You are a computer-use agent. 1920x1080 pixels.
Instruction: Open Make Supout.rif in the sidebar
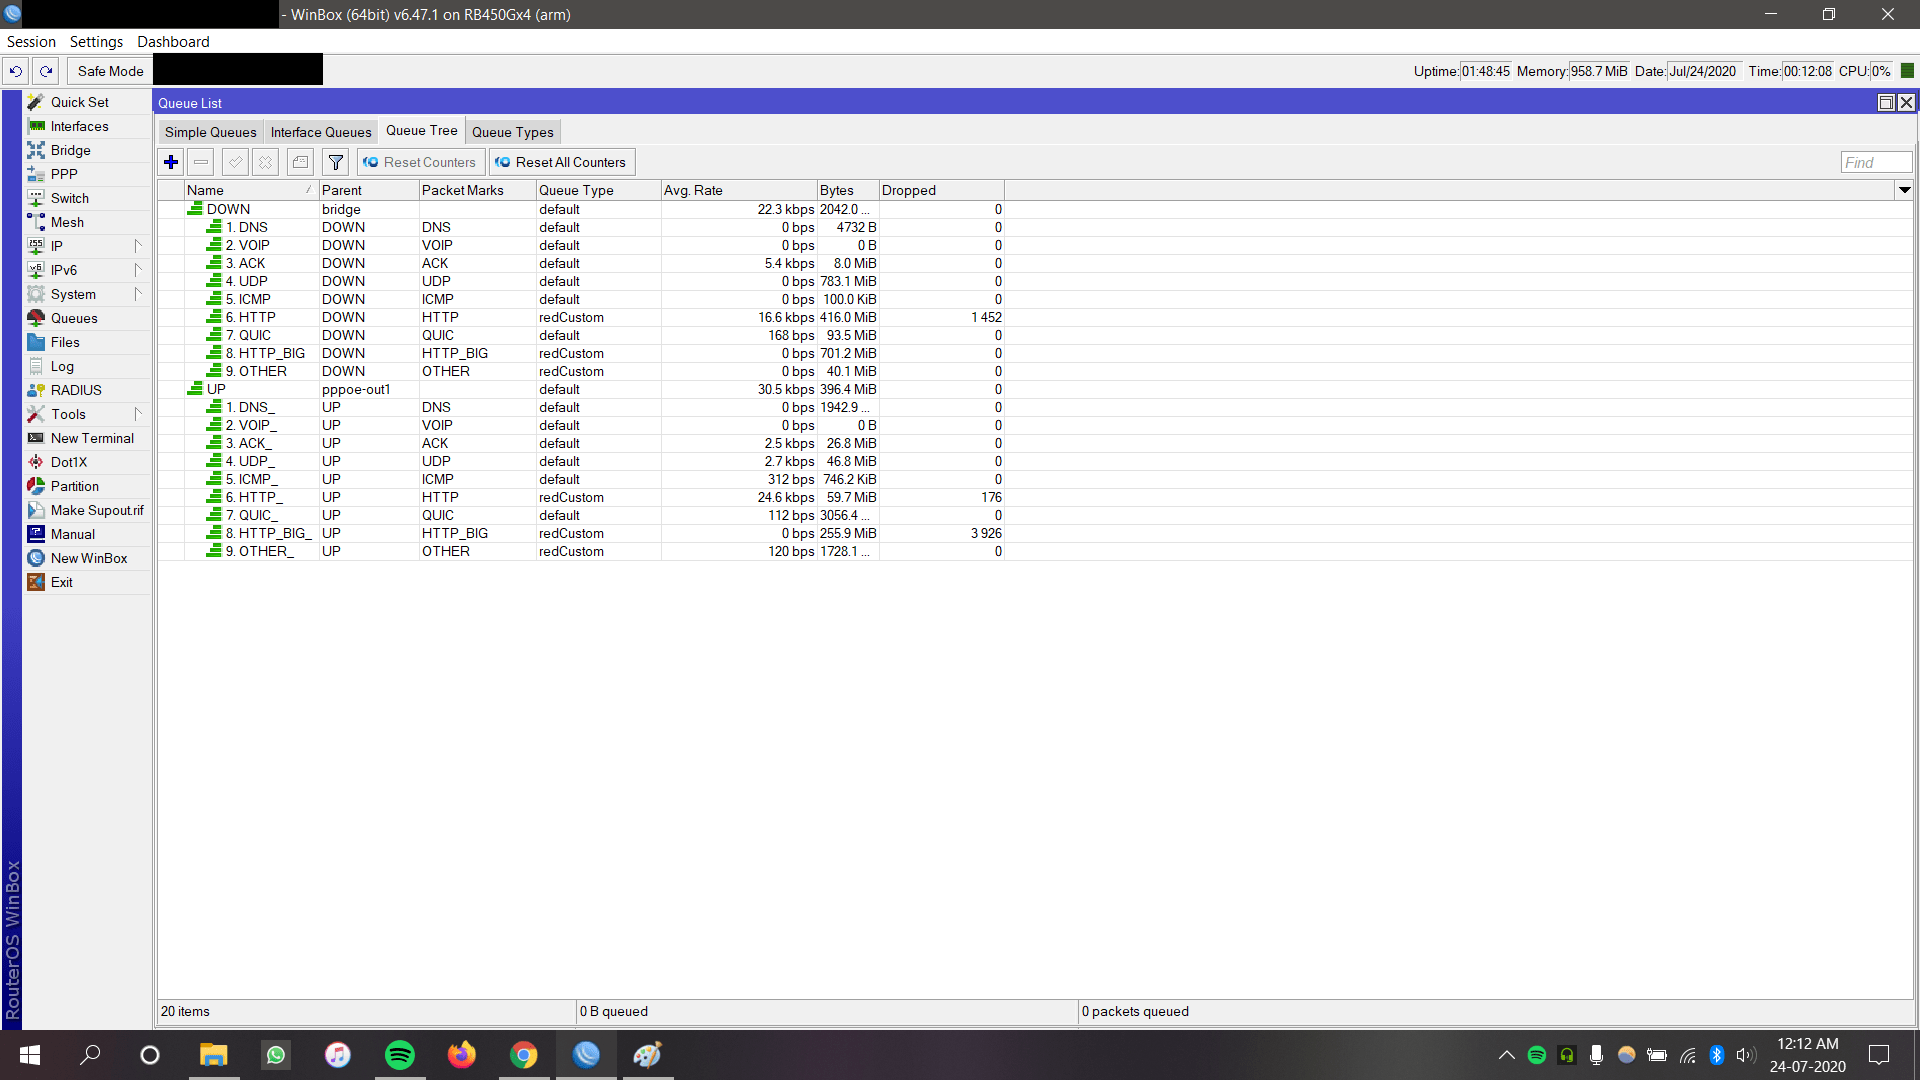pyautogui.click(x=97, y=510)
